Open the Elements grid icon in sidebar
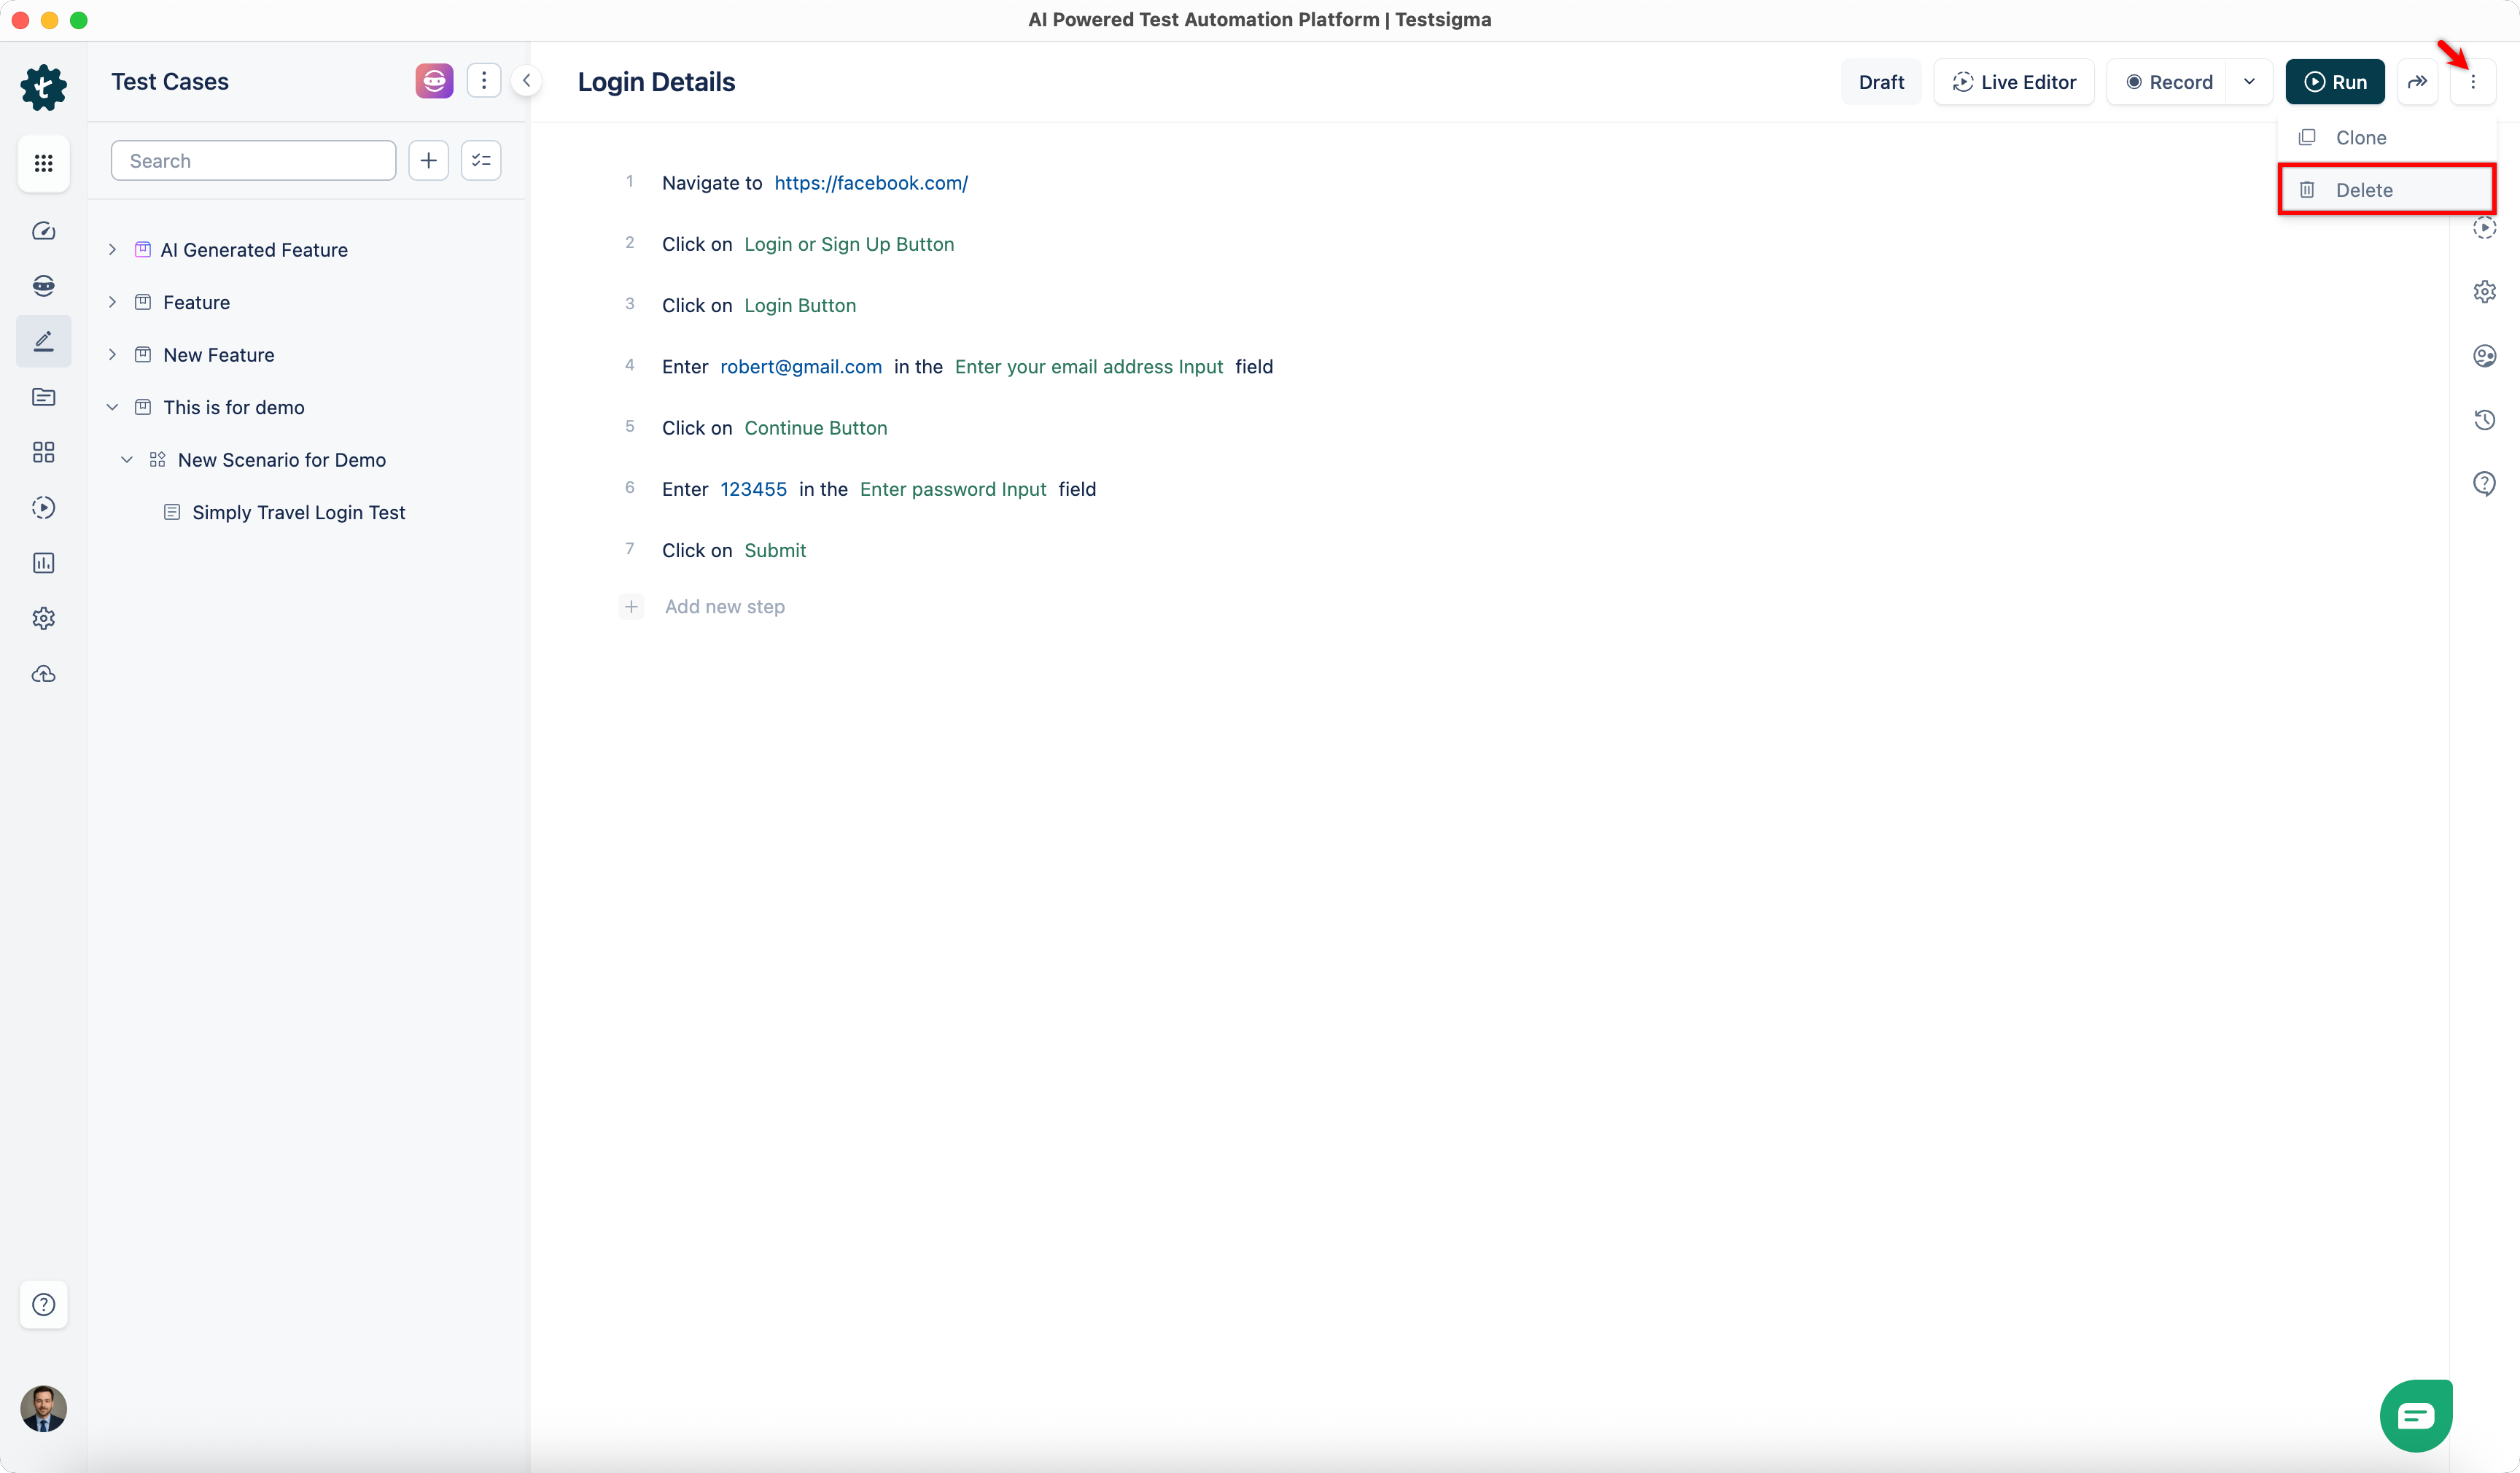The image size is (2520, 1473). pos(43,452)
